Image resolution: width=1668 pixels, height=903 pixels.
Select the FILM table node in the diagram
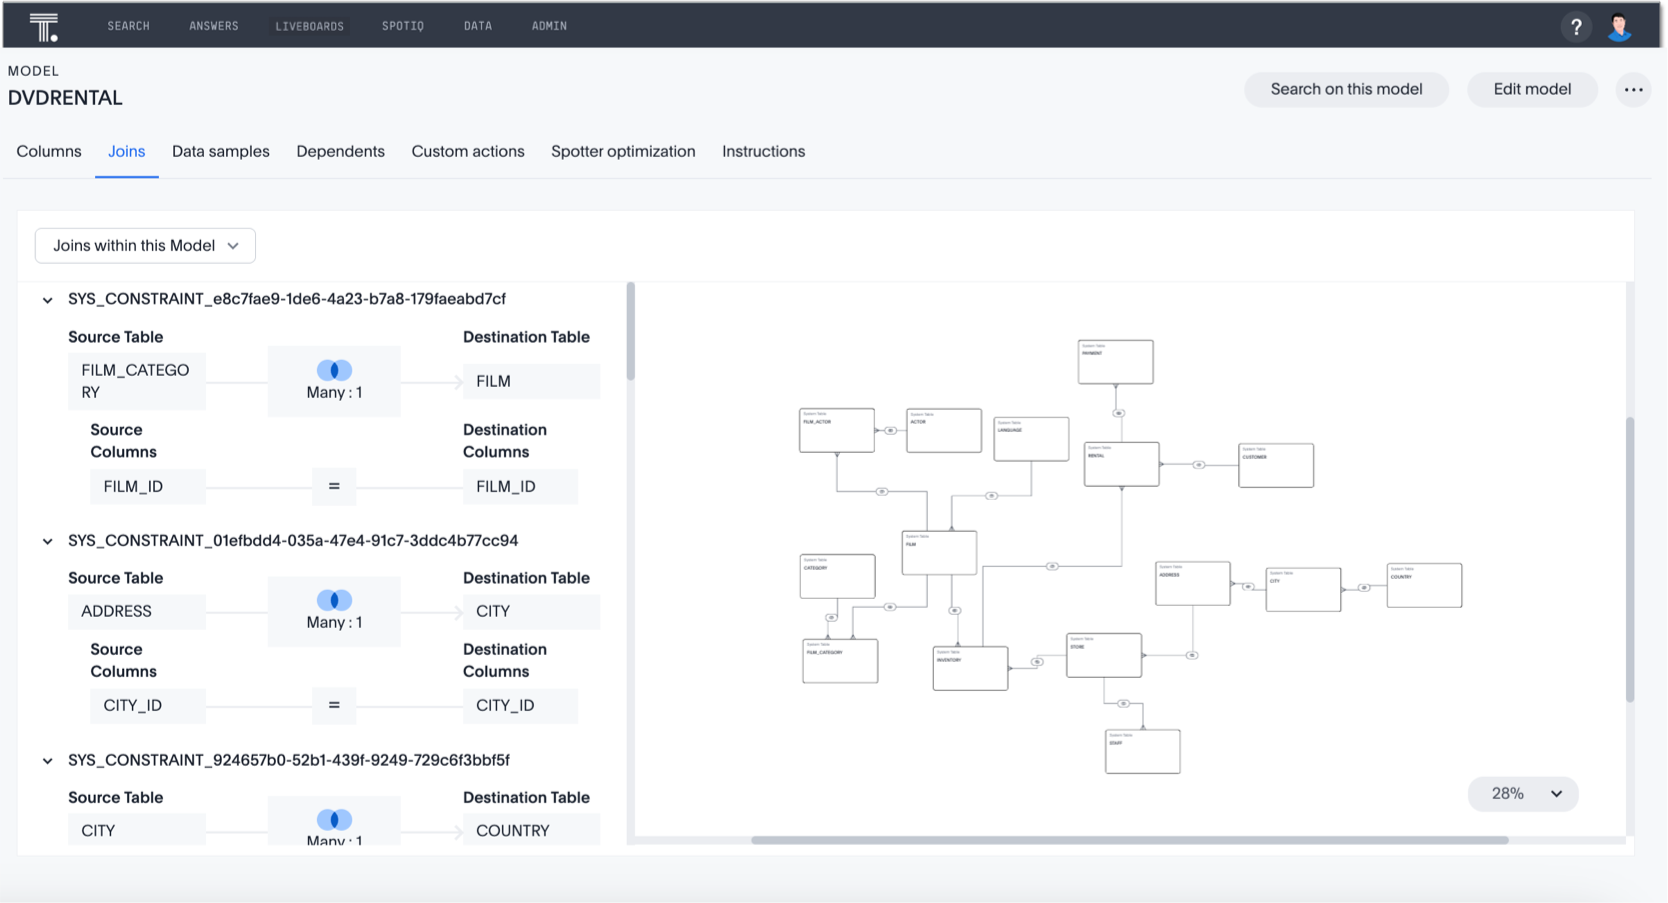(938, 551)
